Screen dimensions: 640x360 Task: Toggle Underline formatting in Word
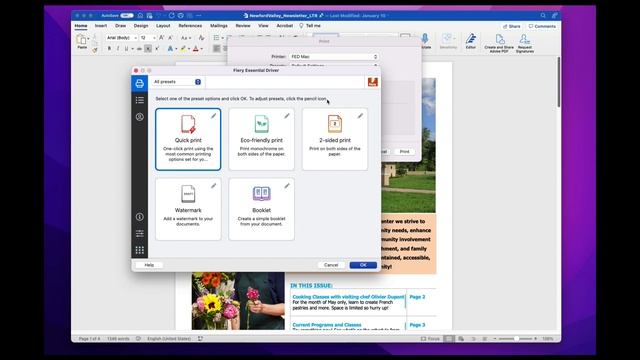click(x=127, y=49)
